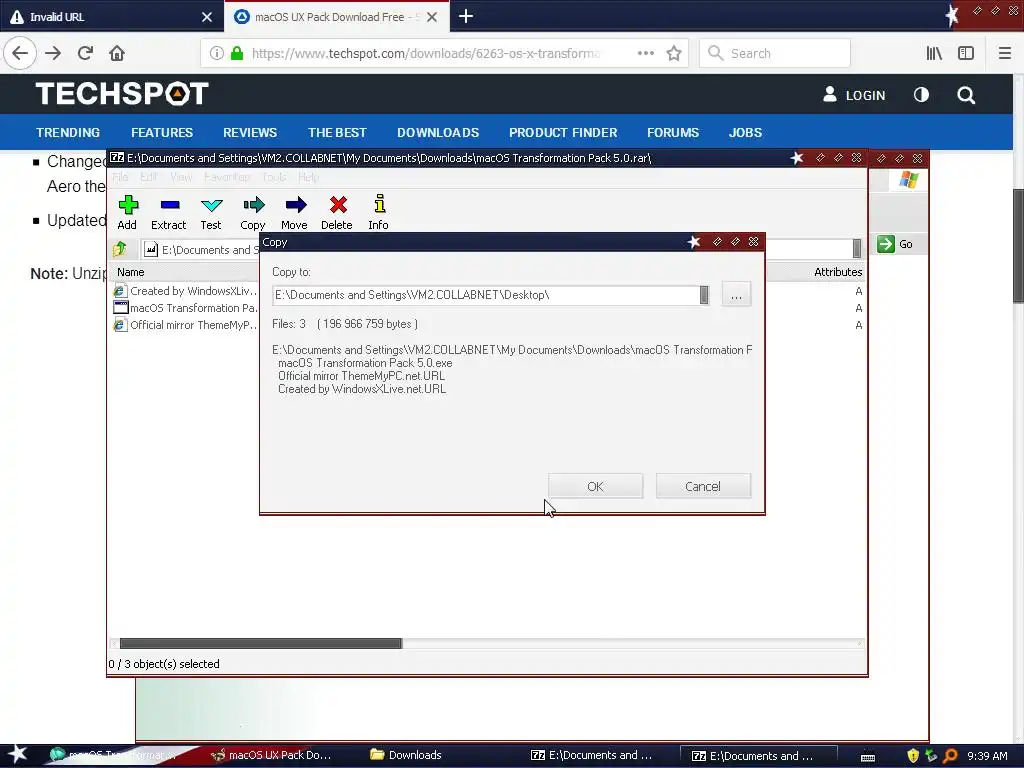Open 7-Zip address bar dropdown
Screen dimensions: 1024x768
[857, 248]
